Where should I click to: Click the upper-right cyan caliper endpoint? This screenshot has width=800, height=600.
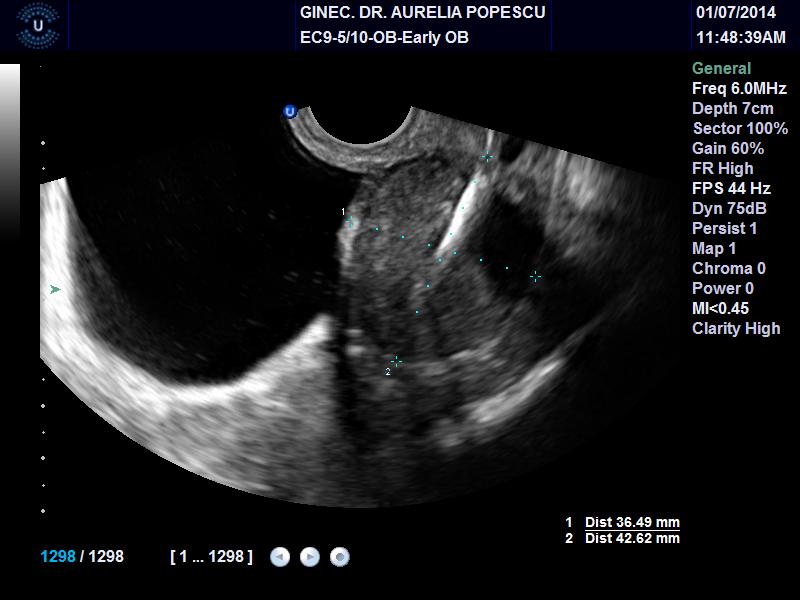click(x=488, y=157)
